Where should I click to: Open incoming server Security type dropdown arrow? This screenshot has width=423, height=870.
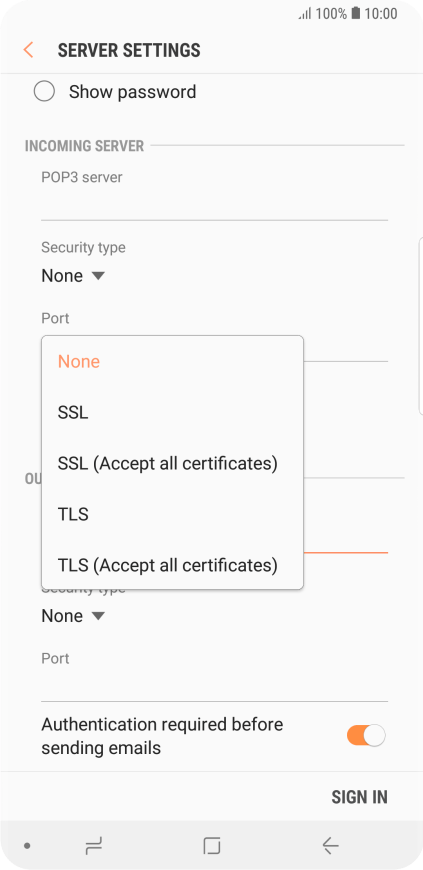(x=98, y=275)
